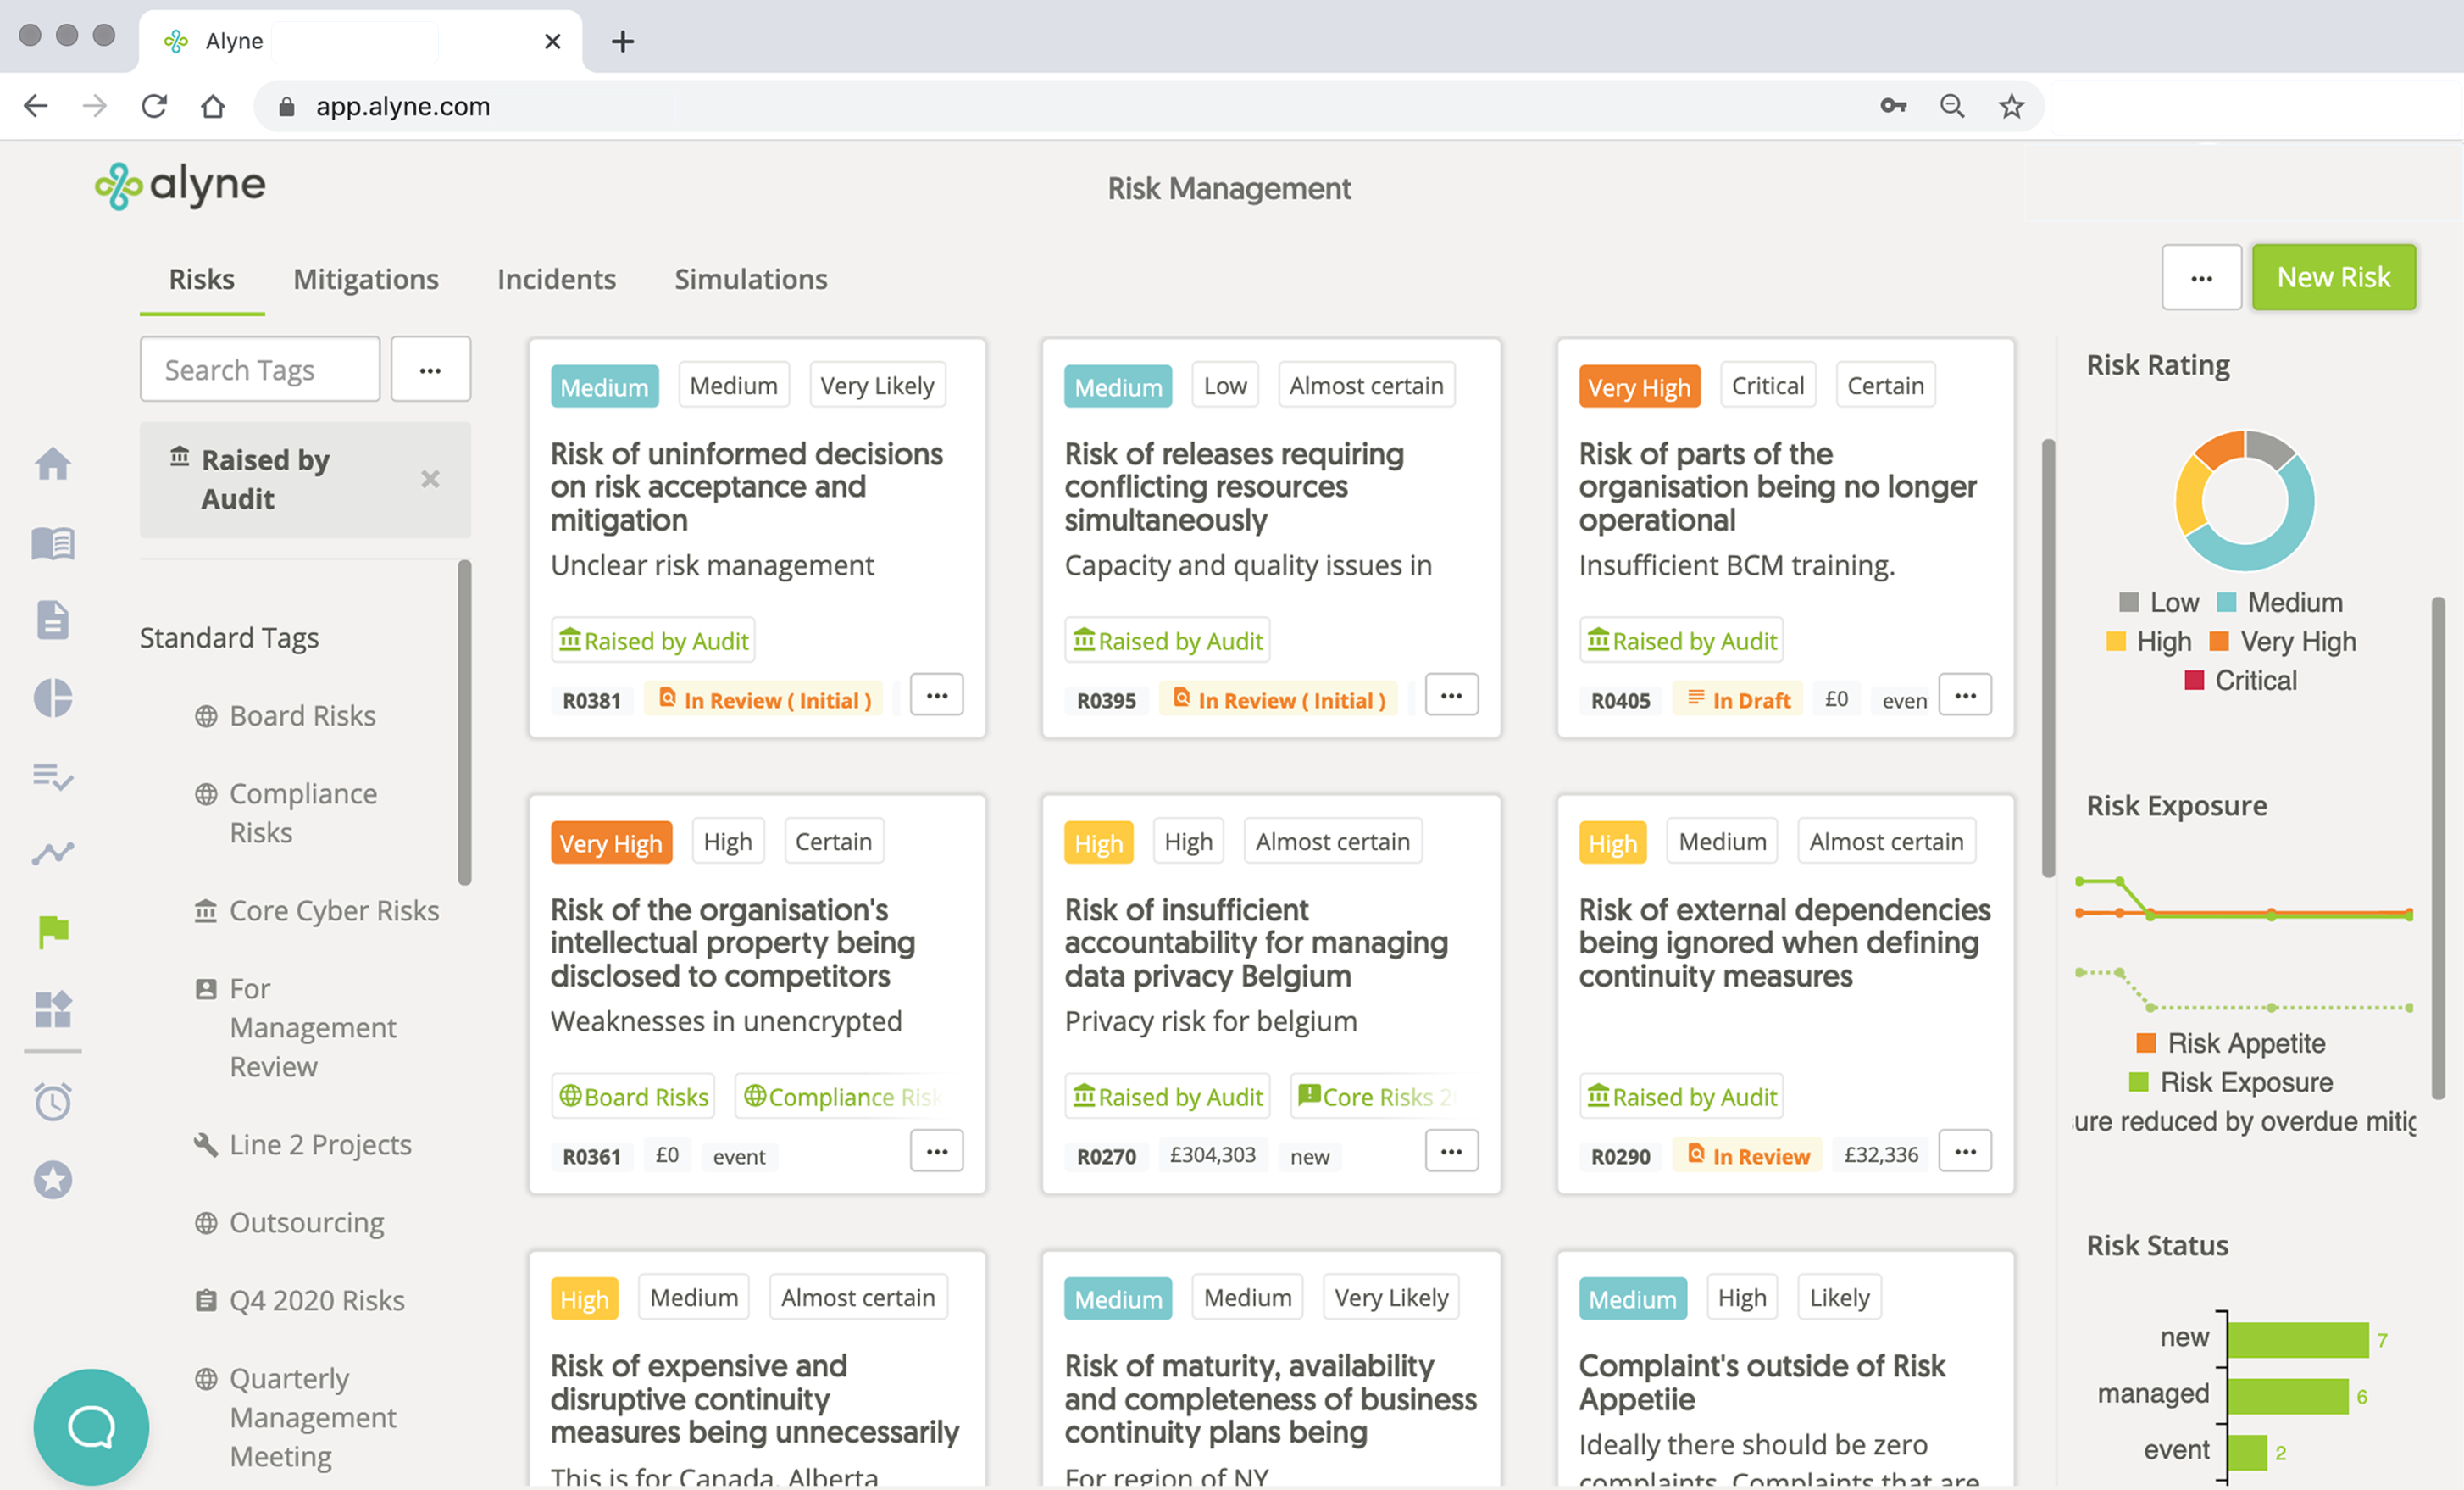Open the trend line icon in sidebar
The width and height of the screenshot is (2464, 1490).
coord(53,853)
